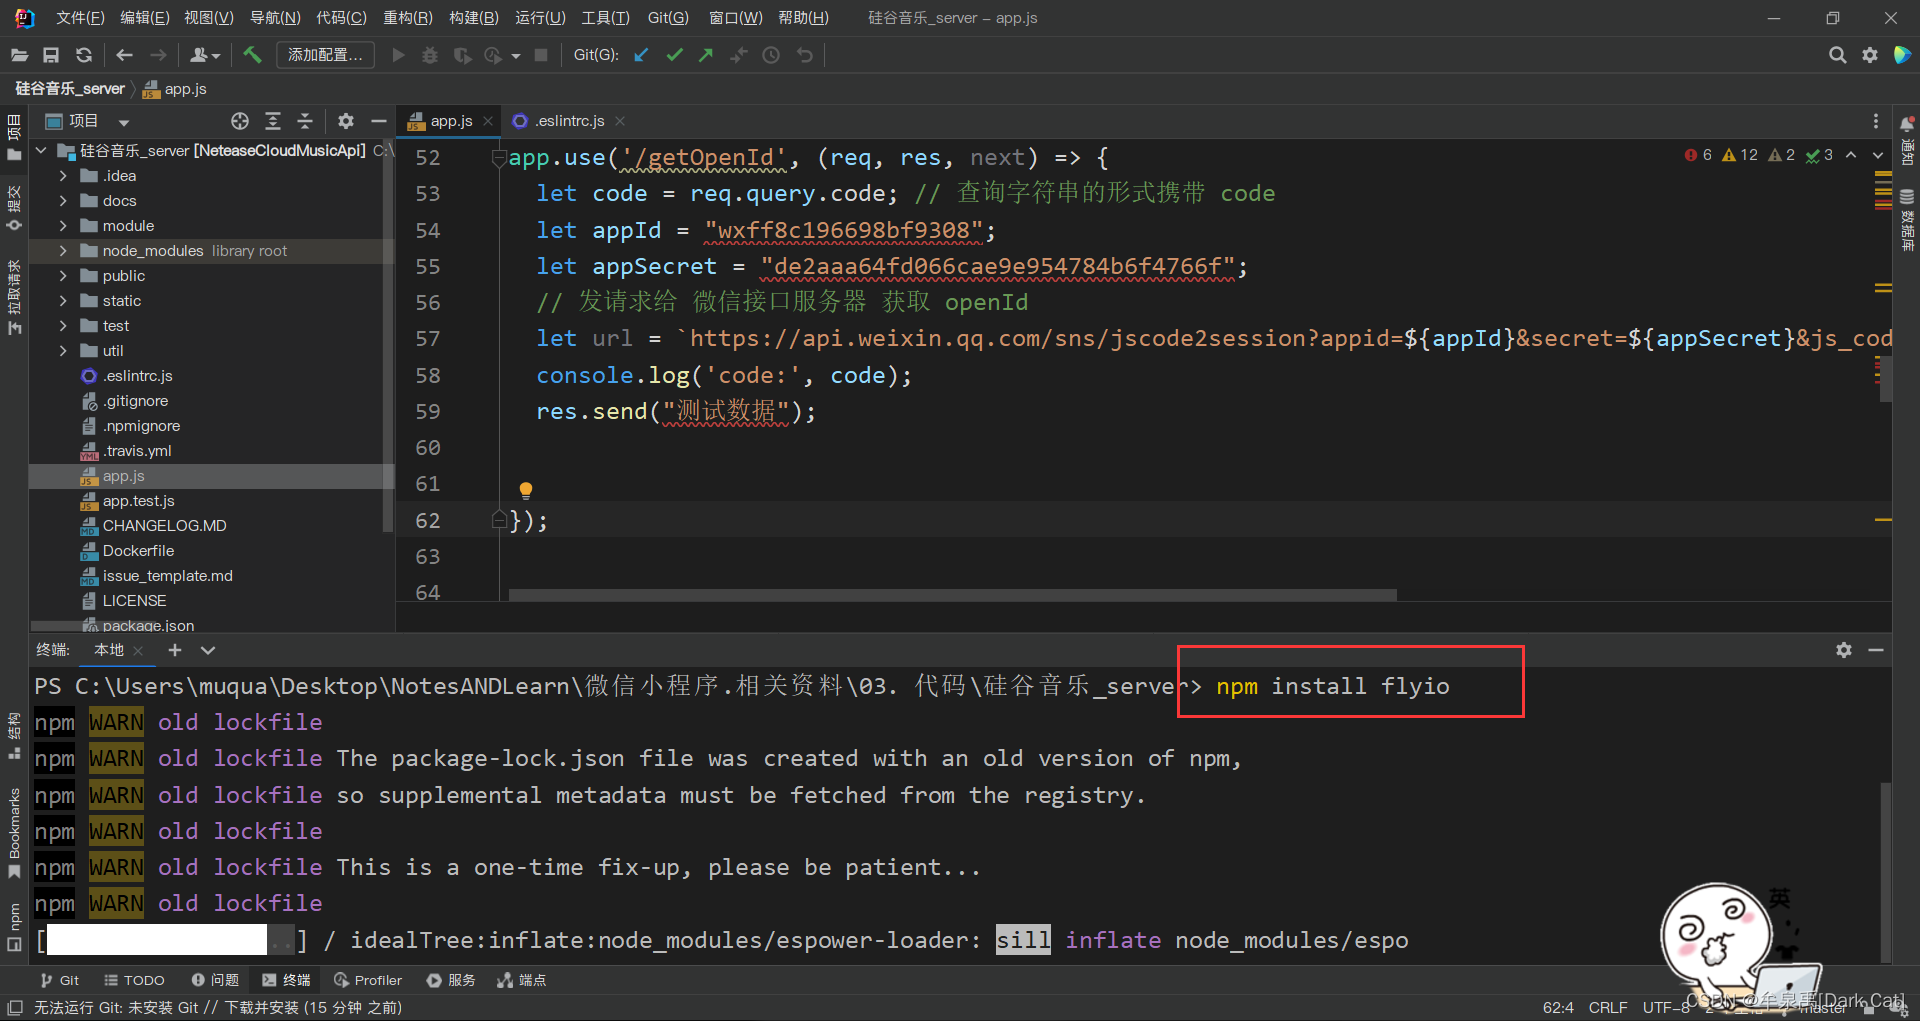This screenshot has height=1021, width=1920.
Task: Rollback changes with the undo icon
Action: click(x=804, y=55)
